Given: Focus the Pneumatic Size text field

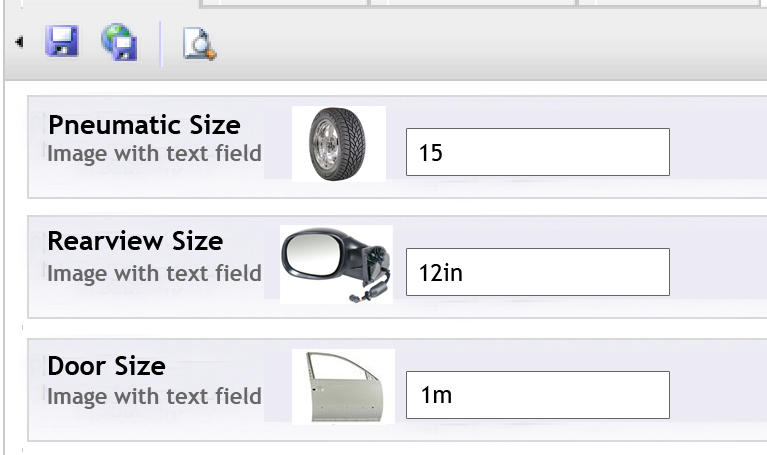Looking at the screenshot, I should [x=537, y=152].
